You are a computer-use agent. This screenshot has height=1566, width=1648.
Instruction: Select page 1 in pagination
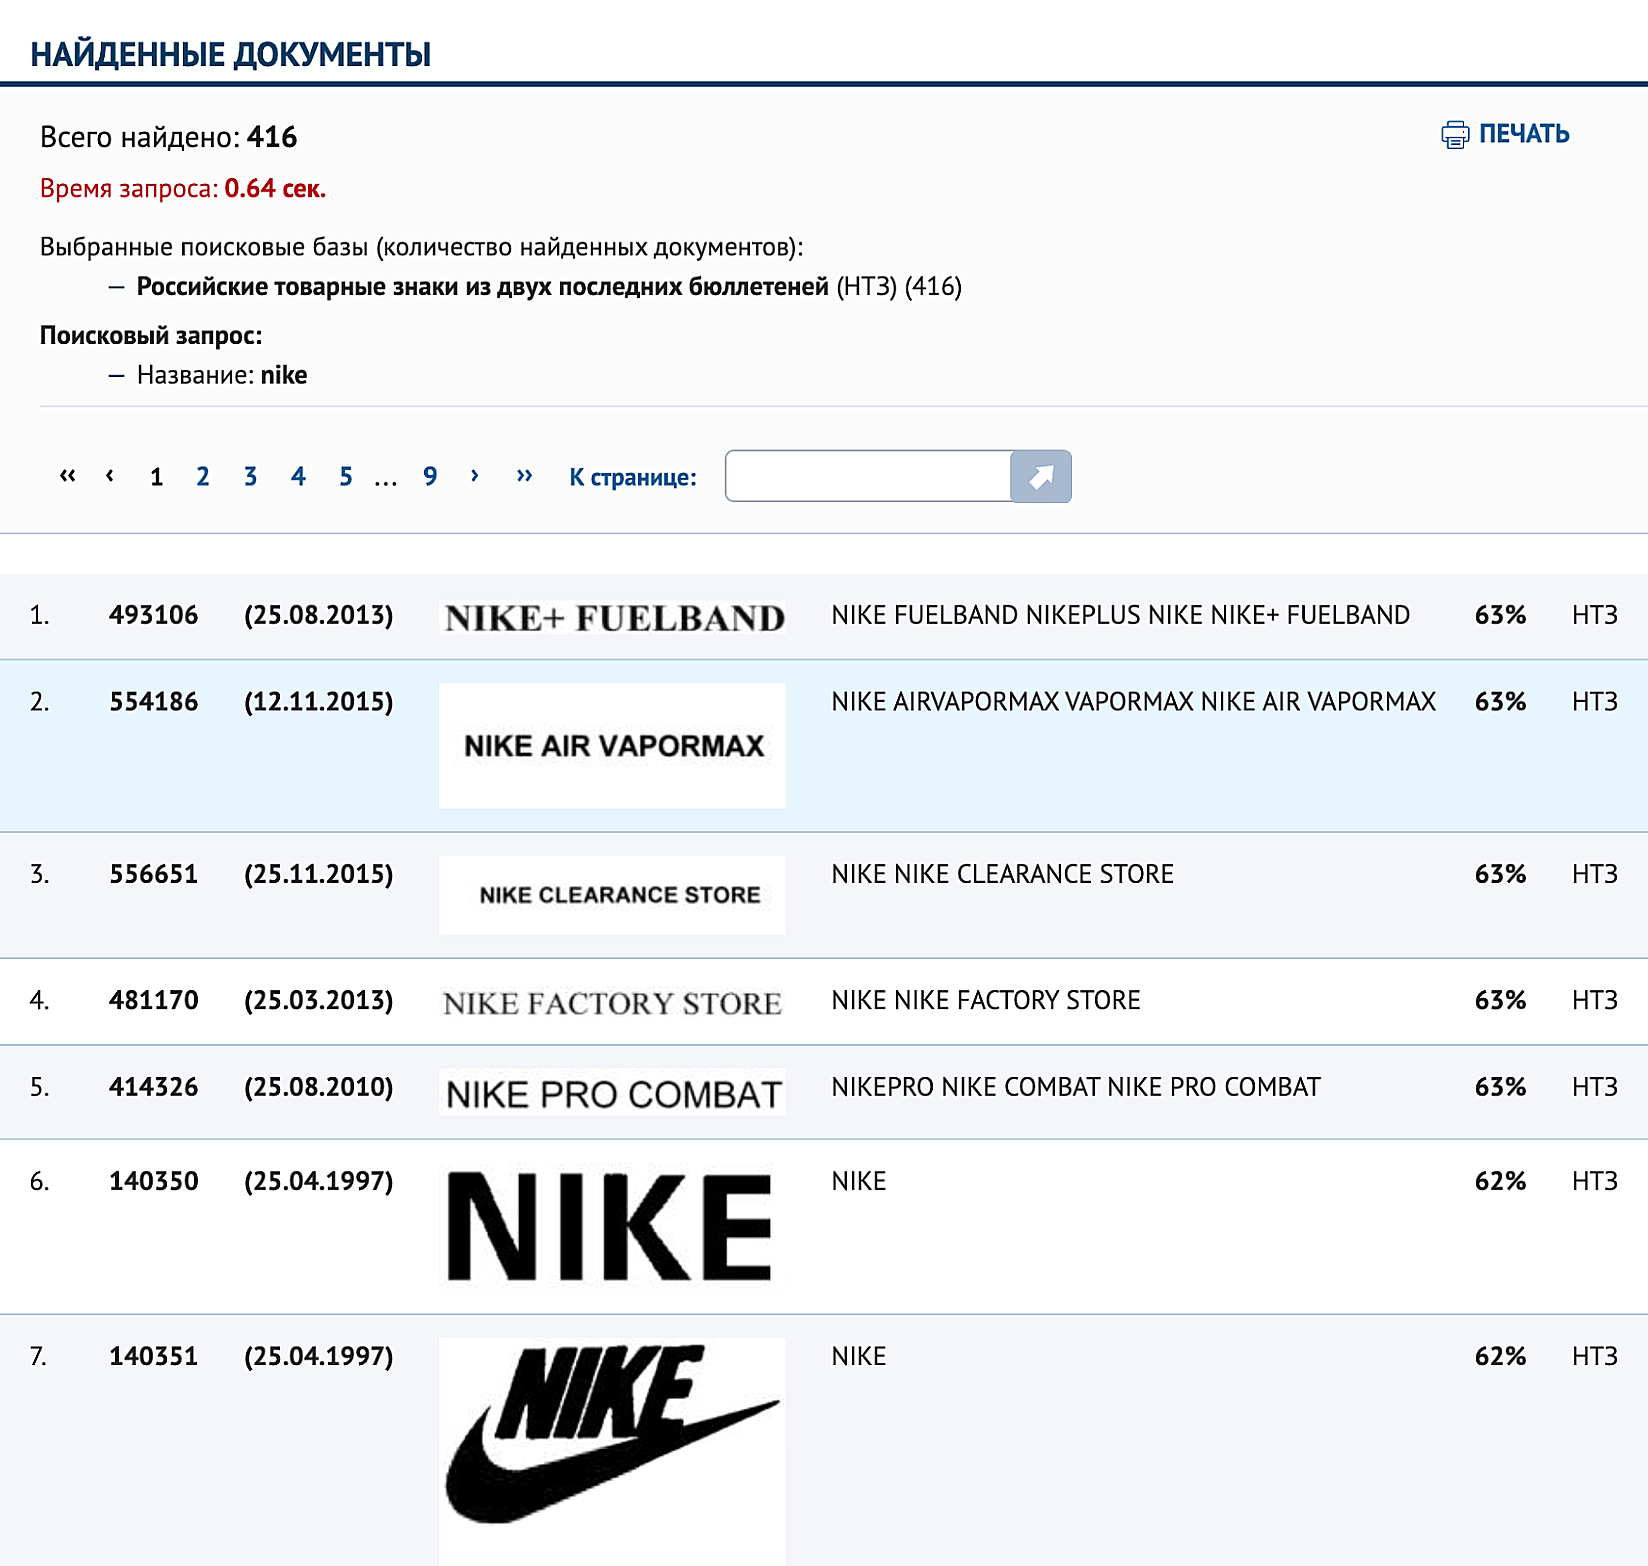pyautogui.click(x=157, y=476)
